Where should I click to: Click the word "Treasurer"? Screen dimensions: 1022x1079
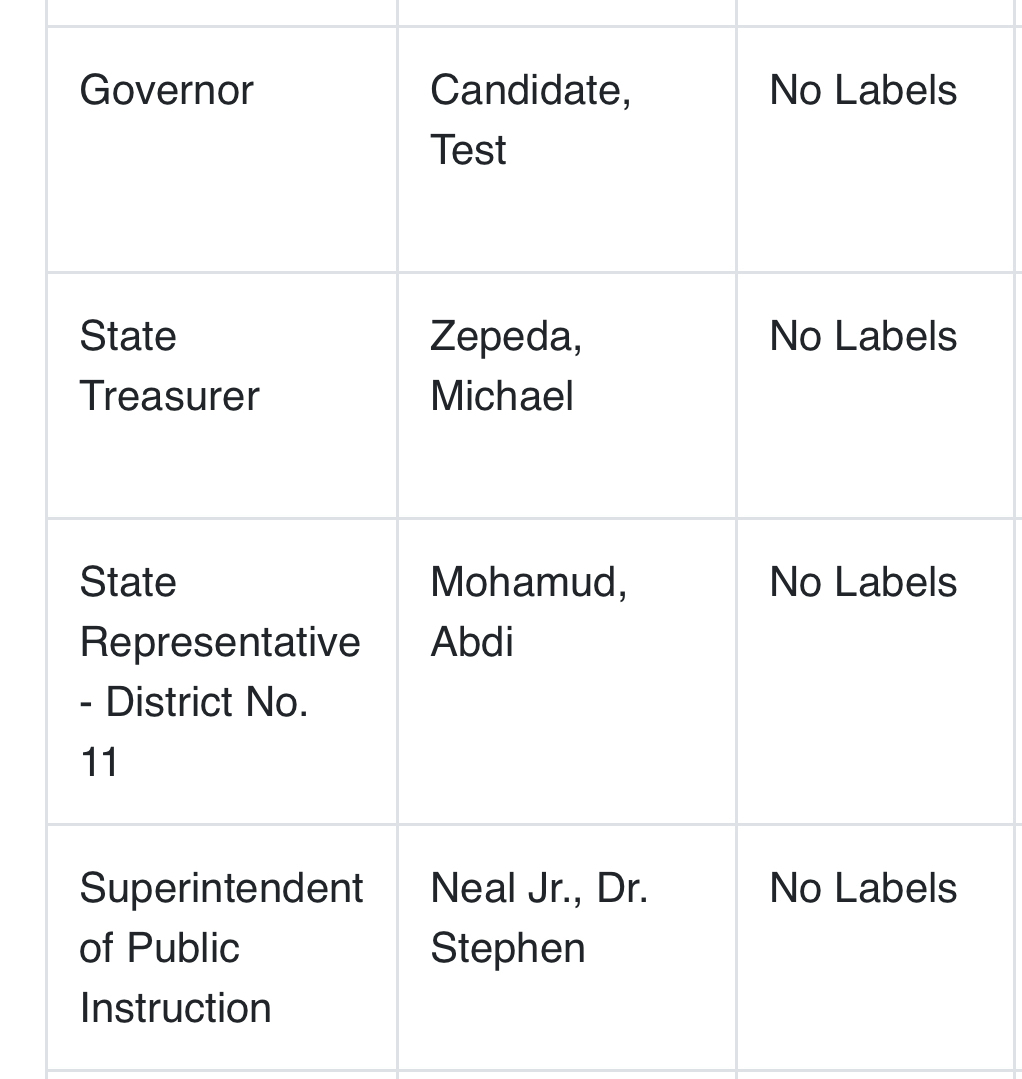pos(169,396)
